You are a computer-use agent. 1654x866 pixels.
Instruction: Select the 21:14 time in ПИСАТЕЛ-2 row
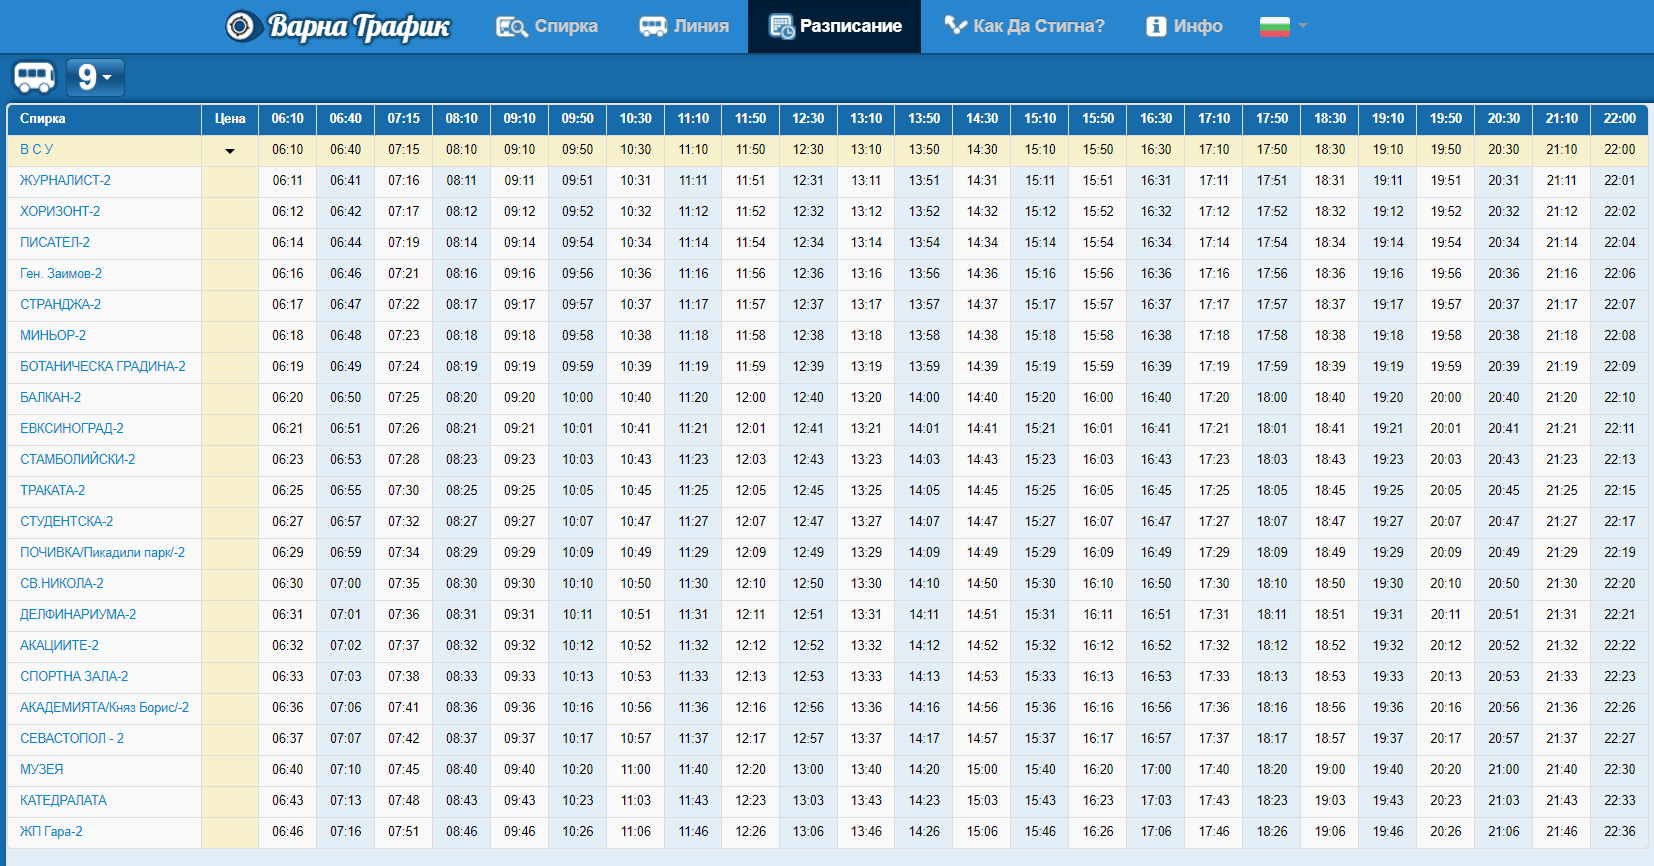pos(1562,242)
